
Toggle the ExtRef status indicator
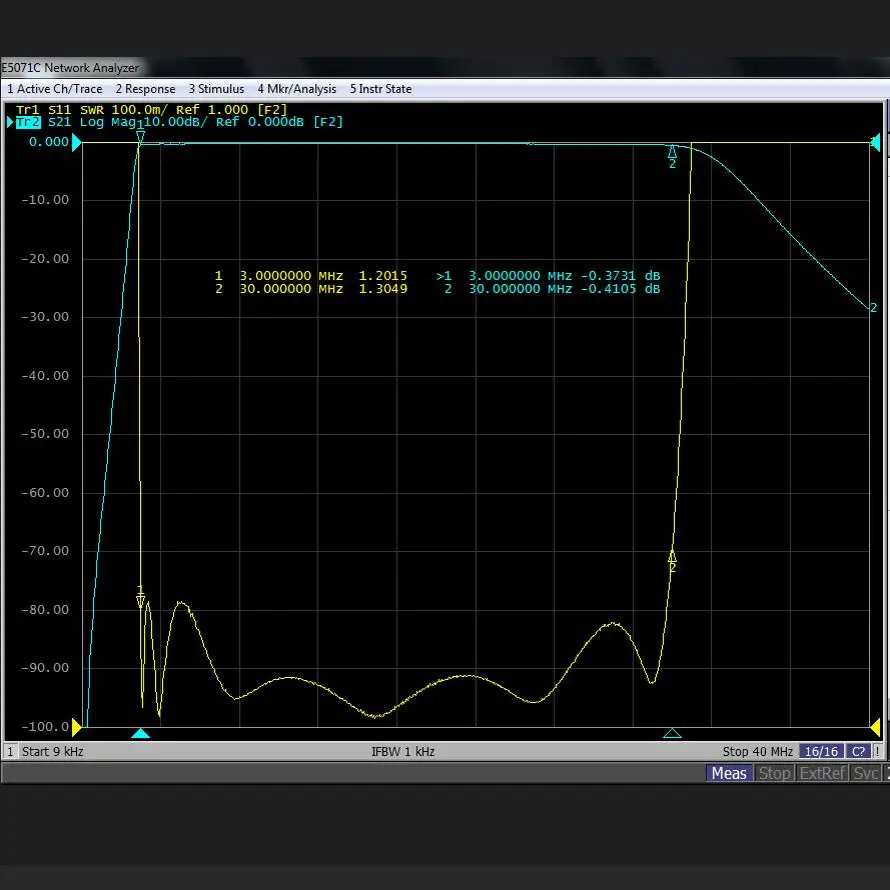(823, 773)
